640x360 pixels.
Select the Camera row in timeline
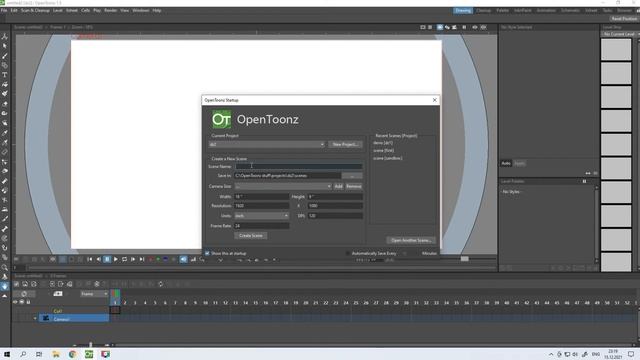pos(74,319)
